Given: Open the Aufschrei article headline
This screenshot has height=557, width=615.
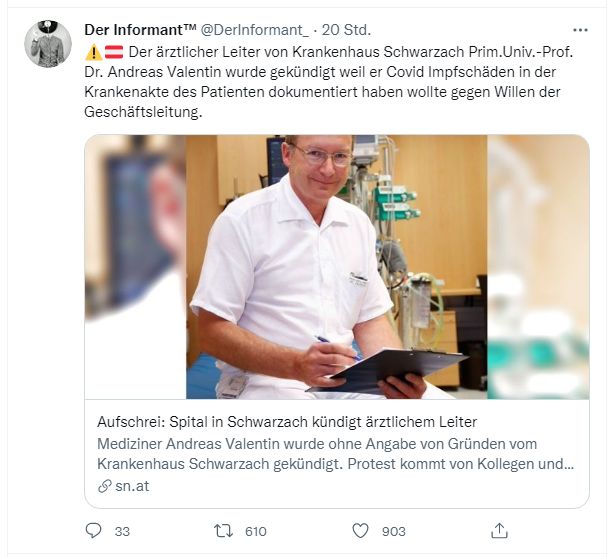Looking at the screenshot, I should [287, 422].
